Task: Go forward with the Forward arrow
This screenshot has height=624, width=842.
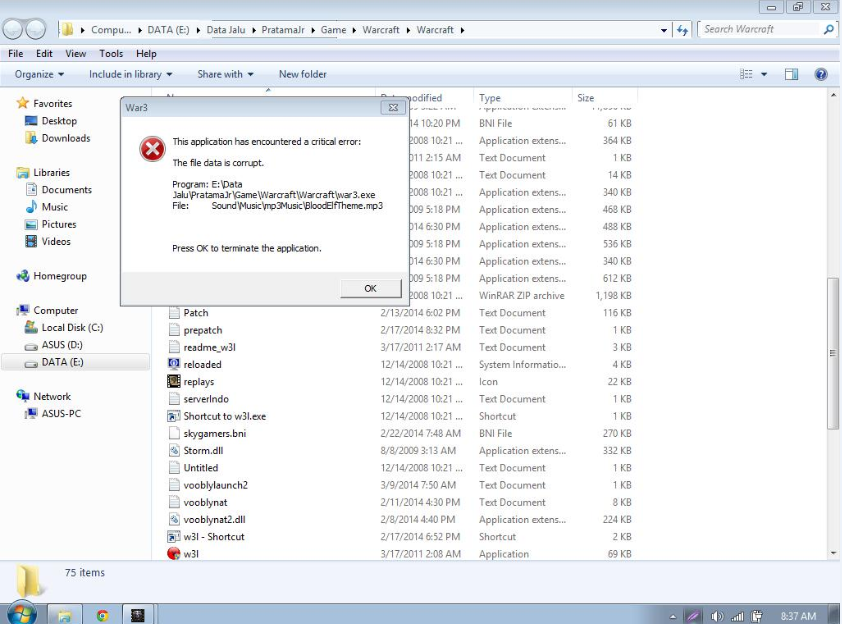Action: (x=36, y=29)
